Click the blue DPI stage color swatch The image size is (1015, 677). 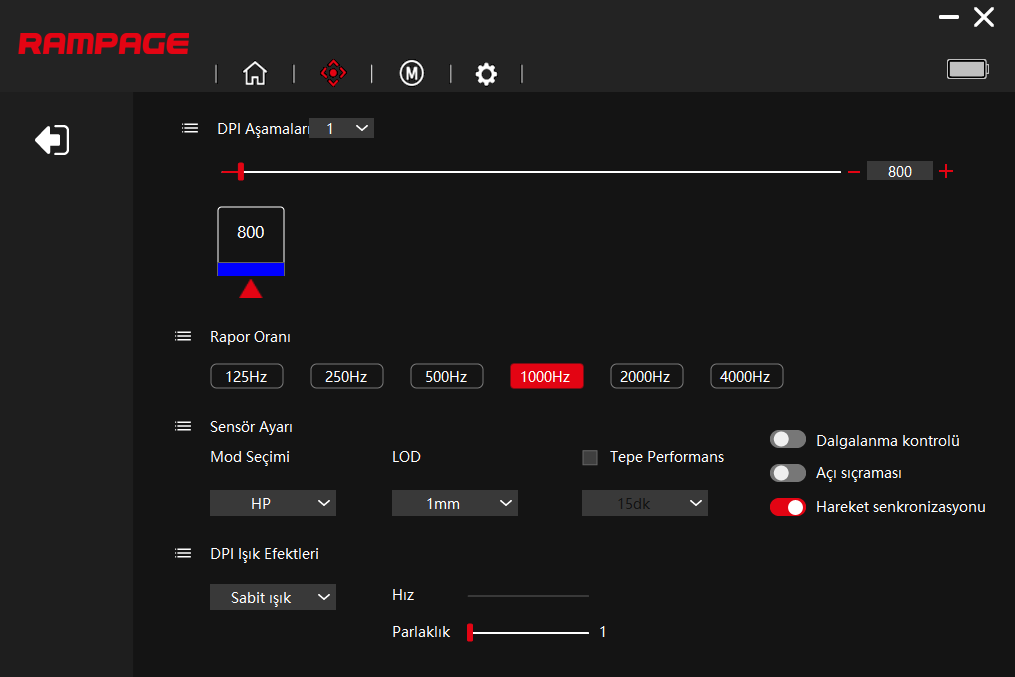[251, 269]
